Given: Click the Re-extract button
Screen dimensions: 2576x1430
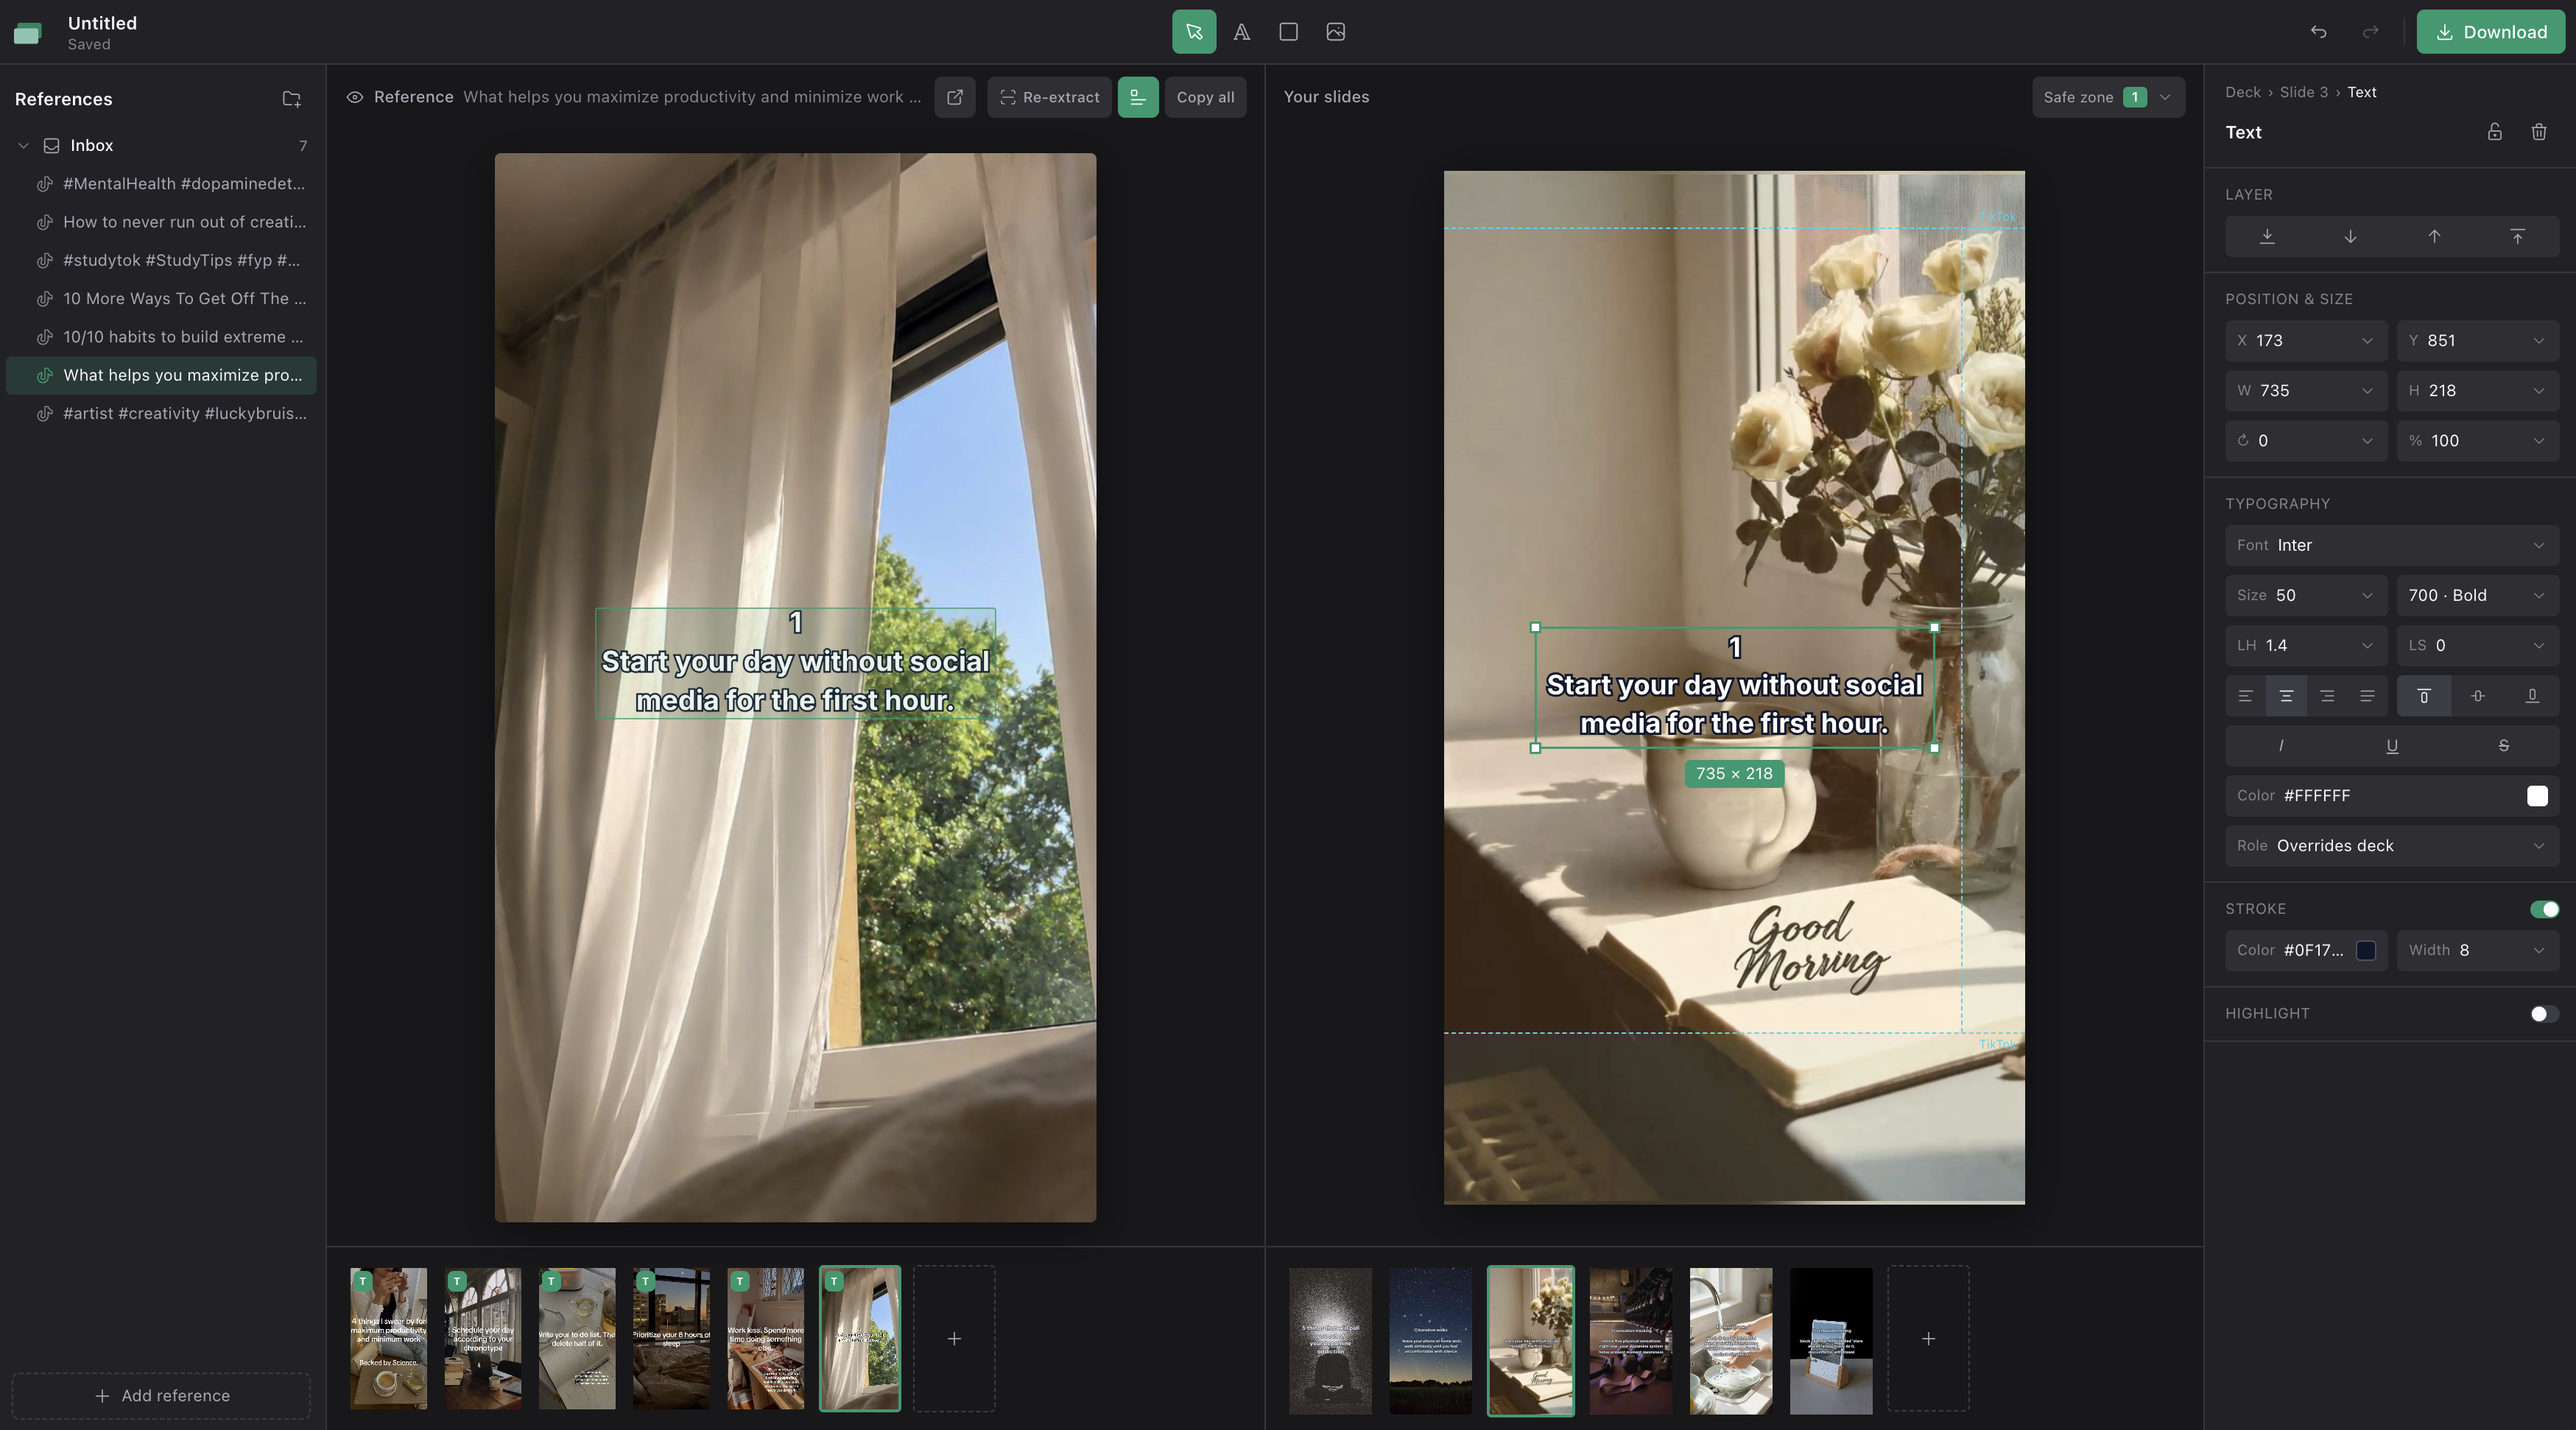Looking at the screenshot, I should [x=1049, y=97].
